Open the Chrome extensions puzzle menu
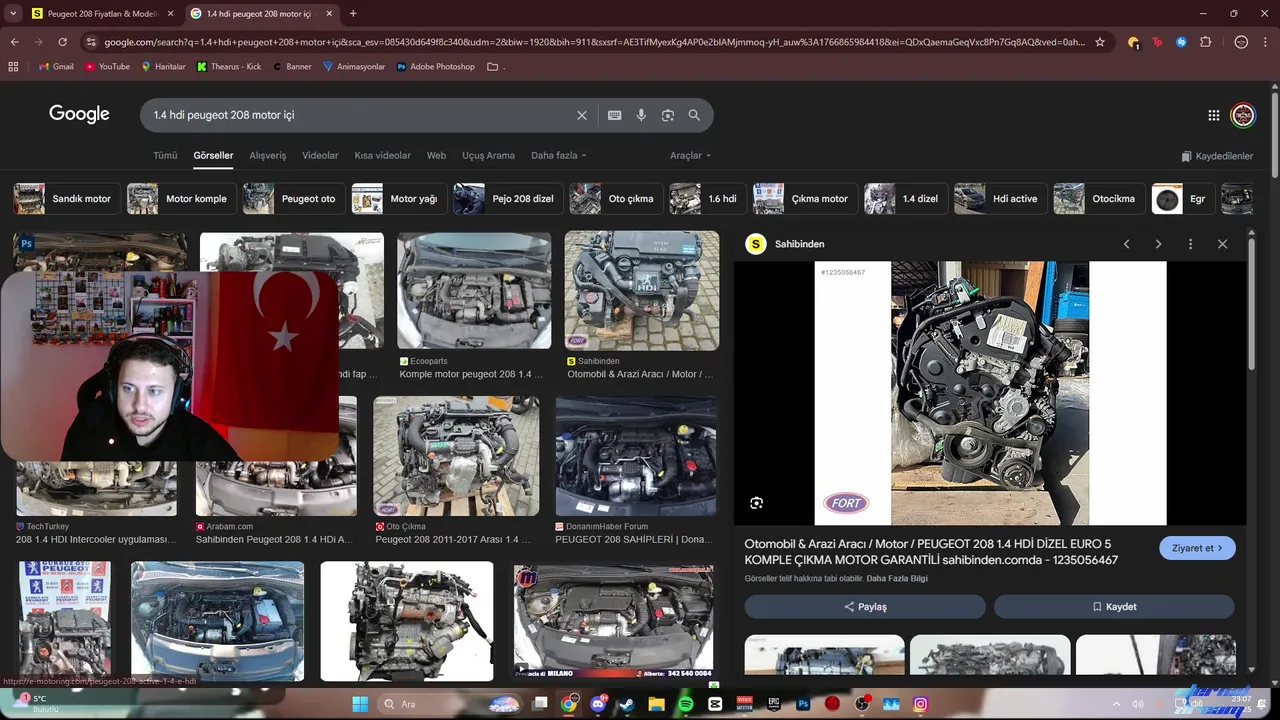The height and width of the screenshot is (720, 1280). 1205,42
